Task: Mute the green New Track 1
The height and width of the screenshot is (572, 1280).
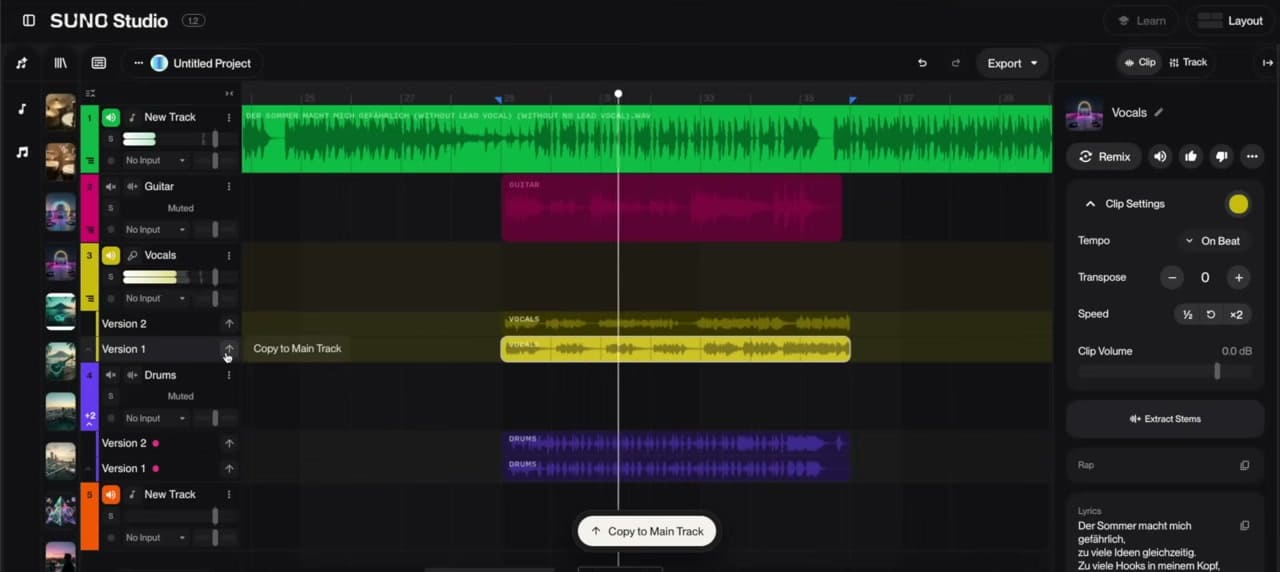Action: pos(111,117)
